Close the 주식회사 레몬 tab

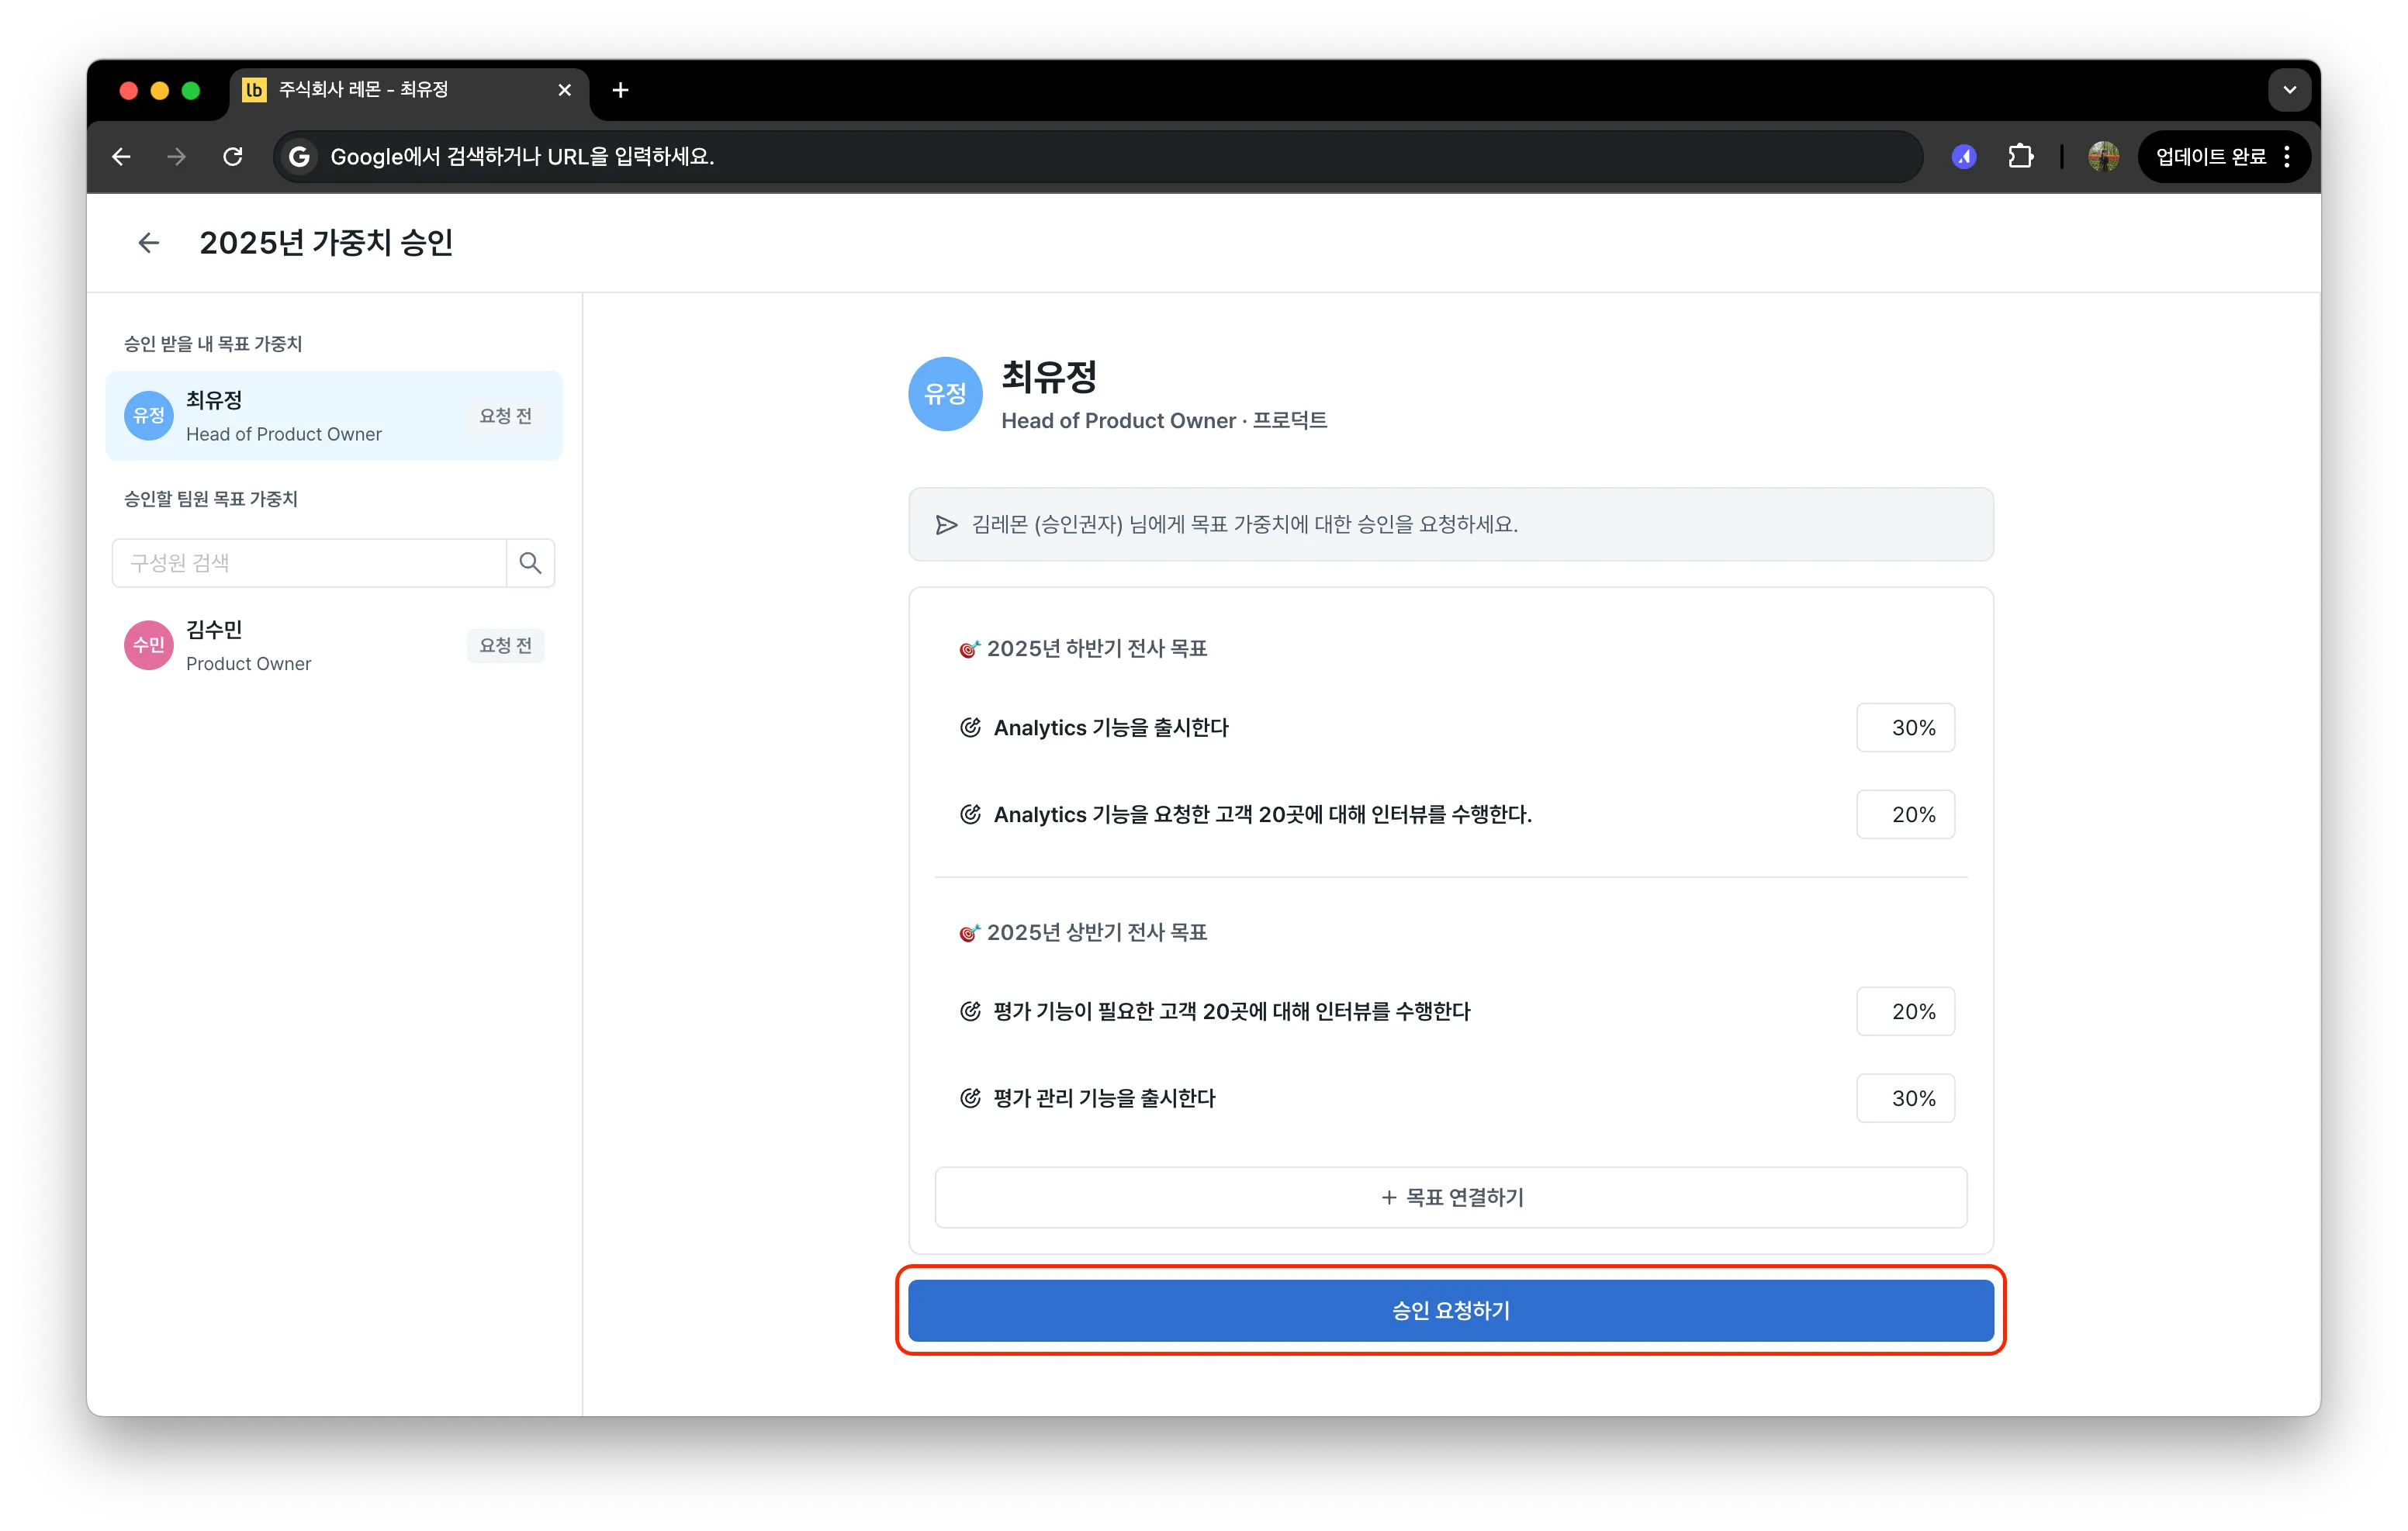[564, 90]
